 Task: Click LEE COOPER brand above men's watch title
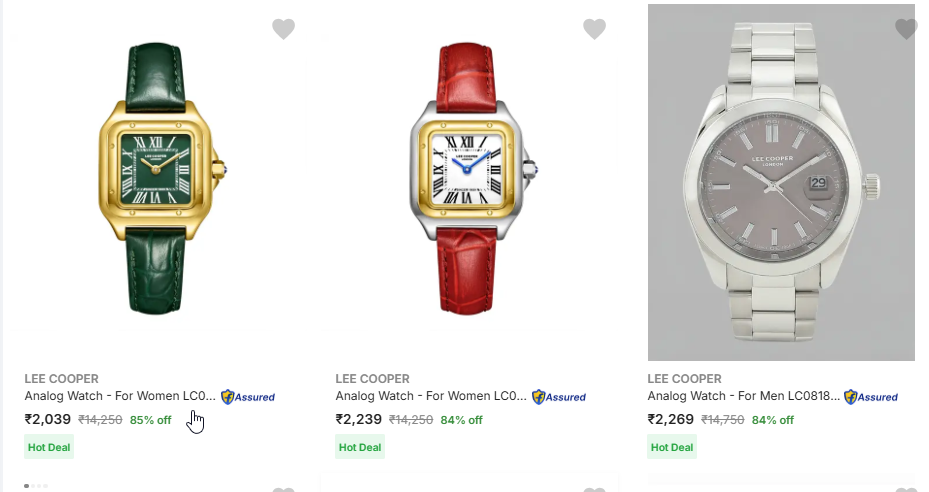(685, 379)
